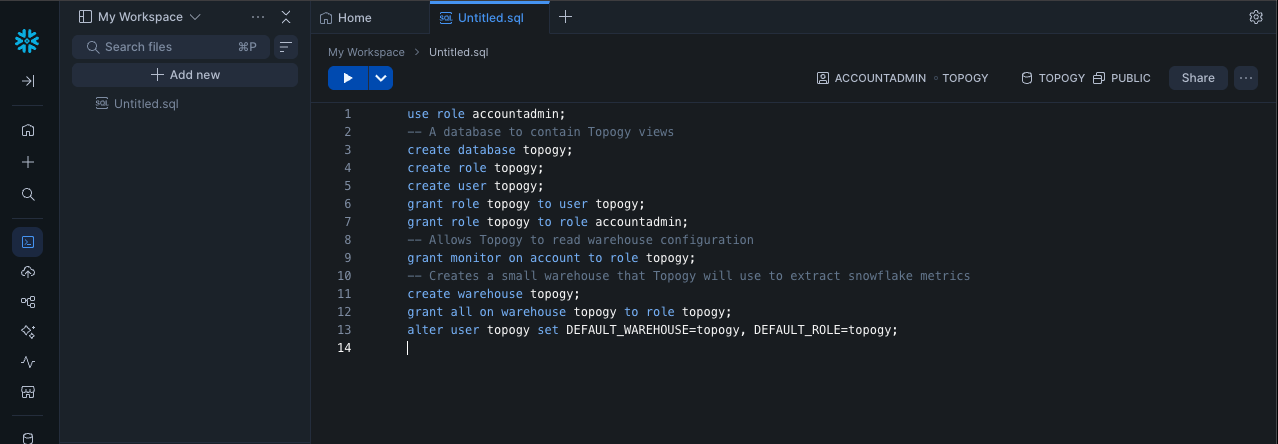Click the Add new button

pos(185,75)
